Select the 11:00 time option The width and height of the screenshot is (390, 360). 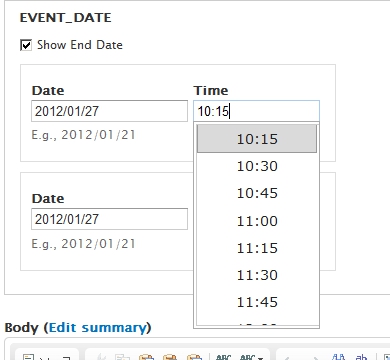(257, 221)
